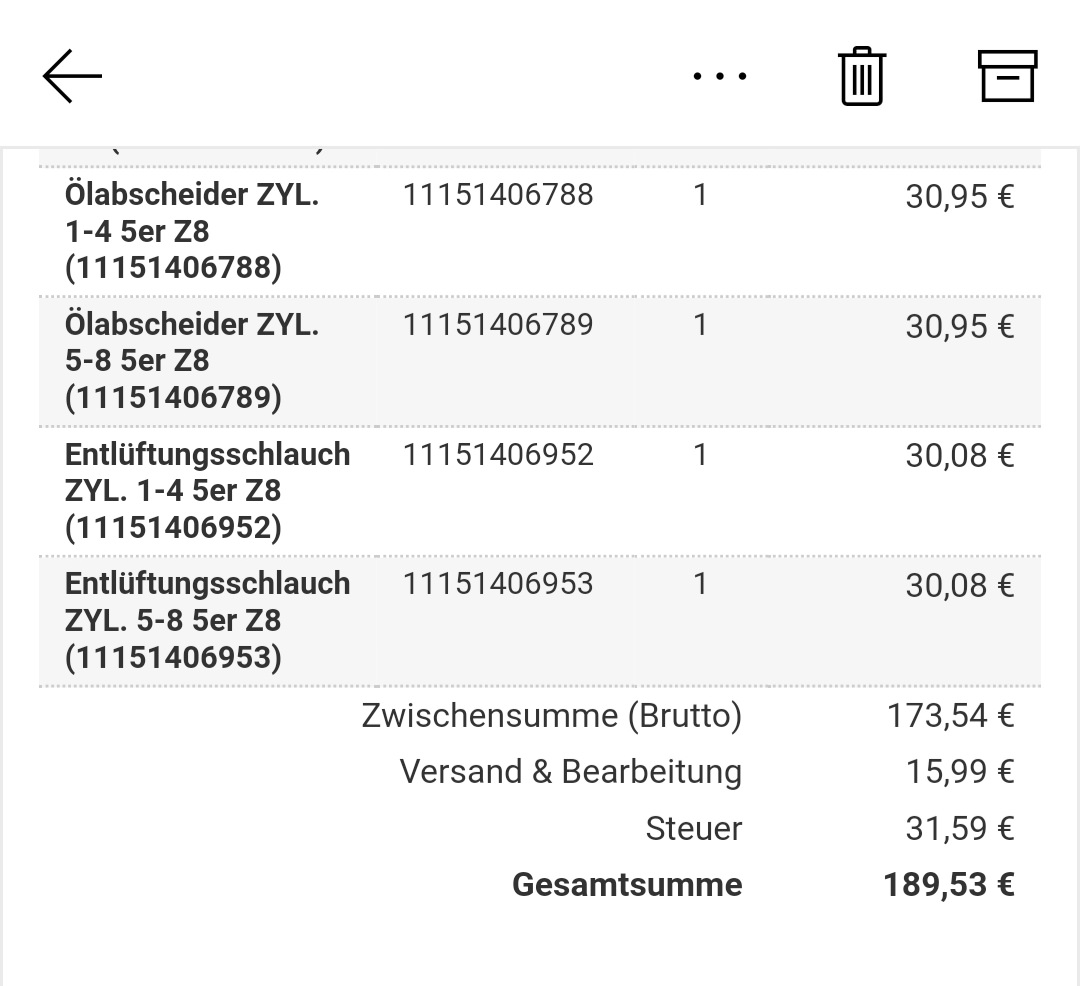
Task: Tap the Steuer amount 31,59 €
Action: 959,828
